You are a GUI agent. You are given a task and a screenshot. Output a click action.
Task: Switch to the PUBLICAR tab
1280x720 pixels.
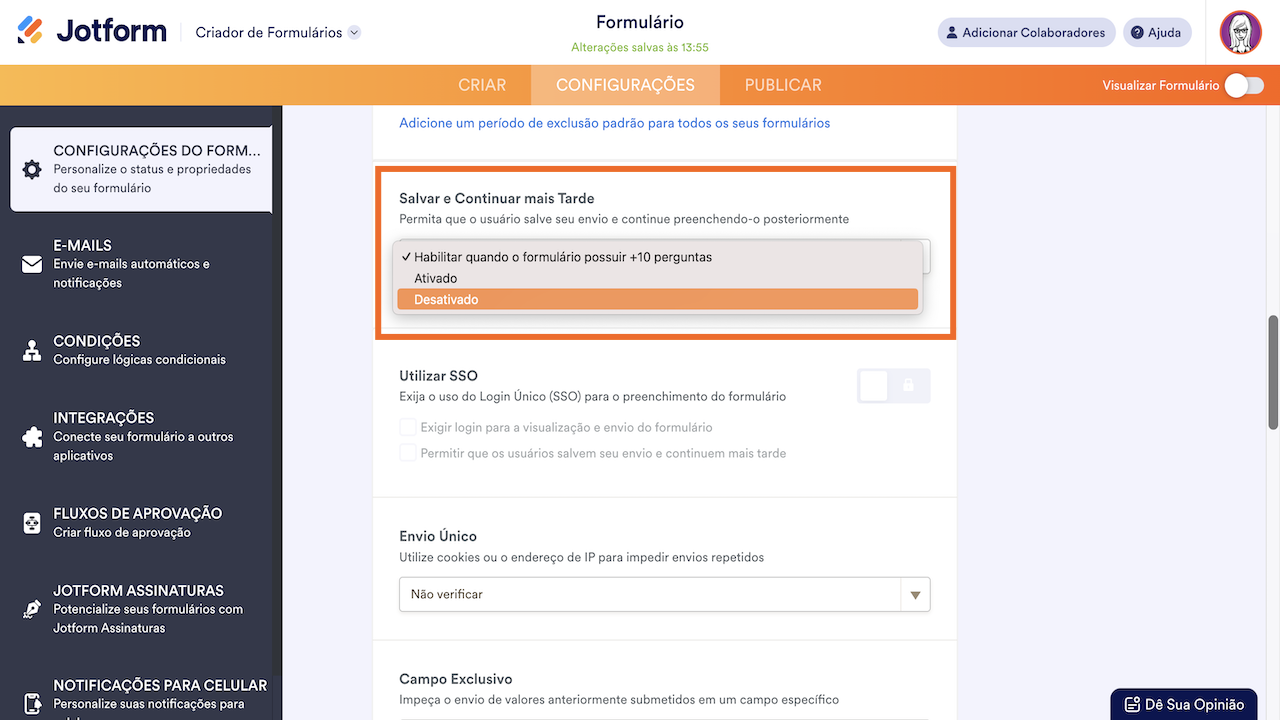click(x=783, y=85)
